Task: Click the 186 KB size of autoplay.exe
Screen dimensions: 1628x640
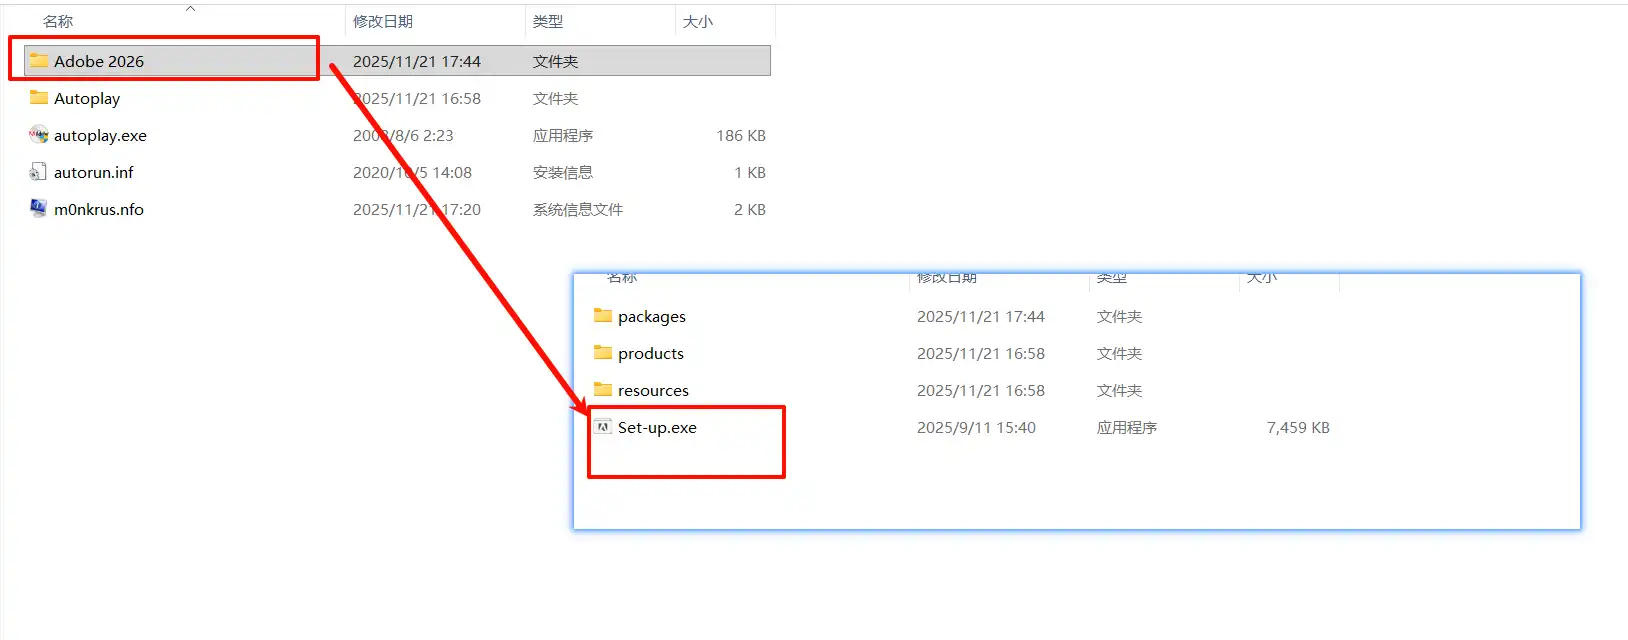Action: pos(741,135)
